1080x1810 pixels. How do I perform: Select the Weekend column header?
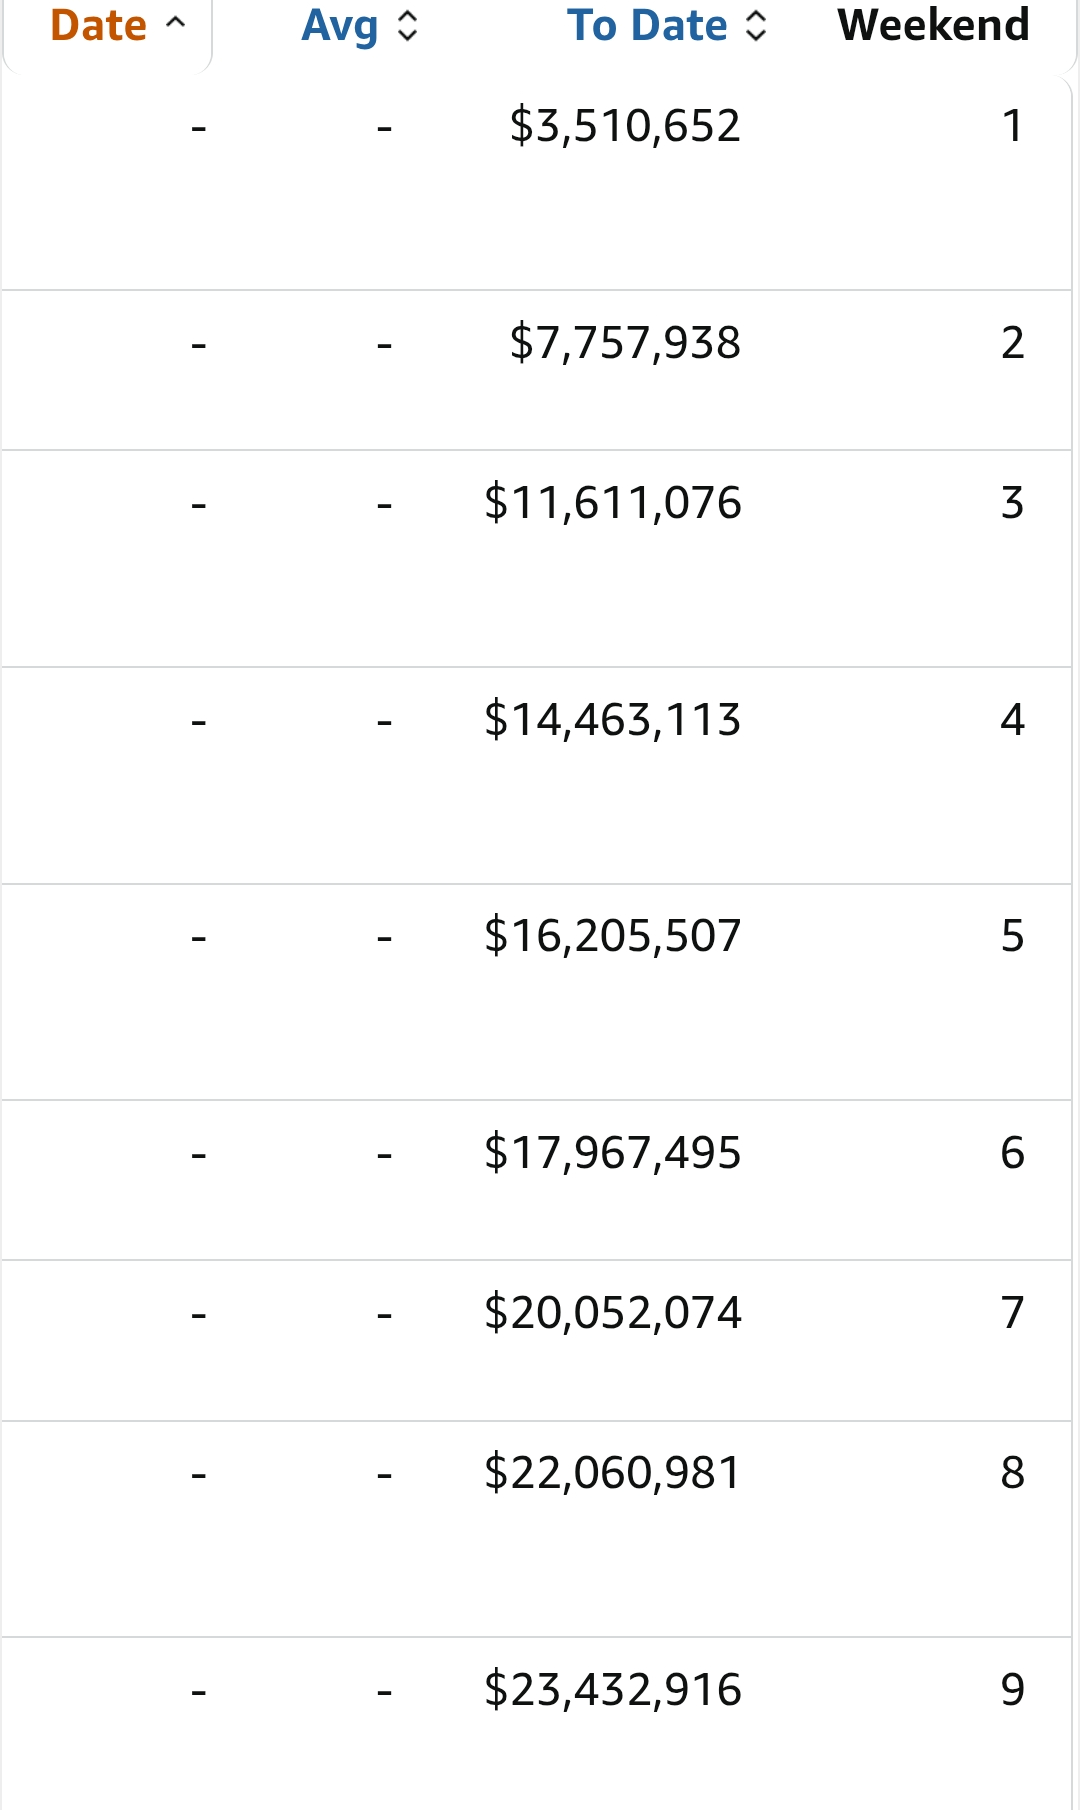(933, 26)
